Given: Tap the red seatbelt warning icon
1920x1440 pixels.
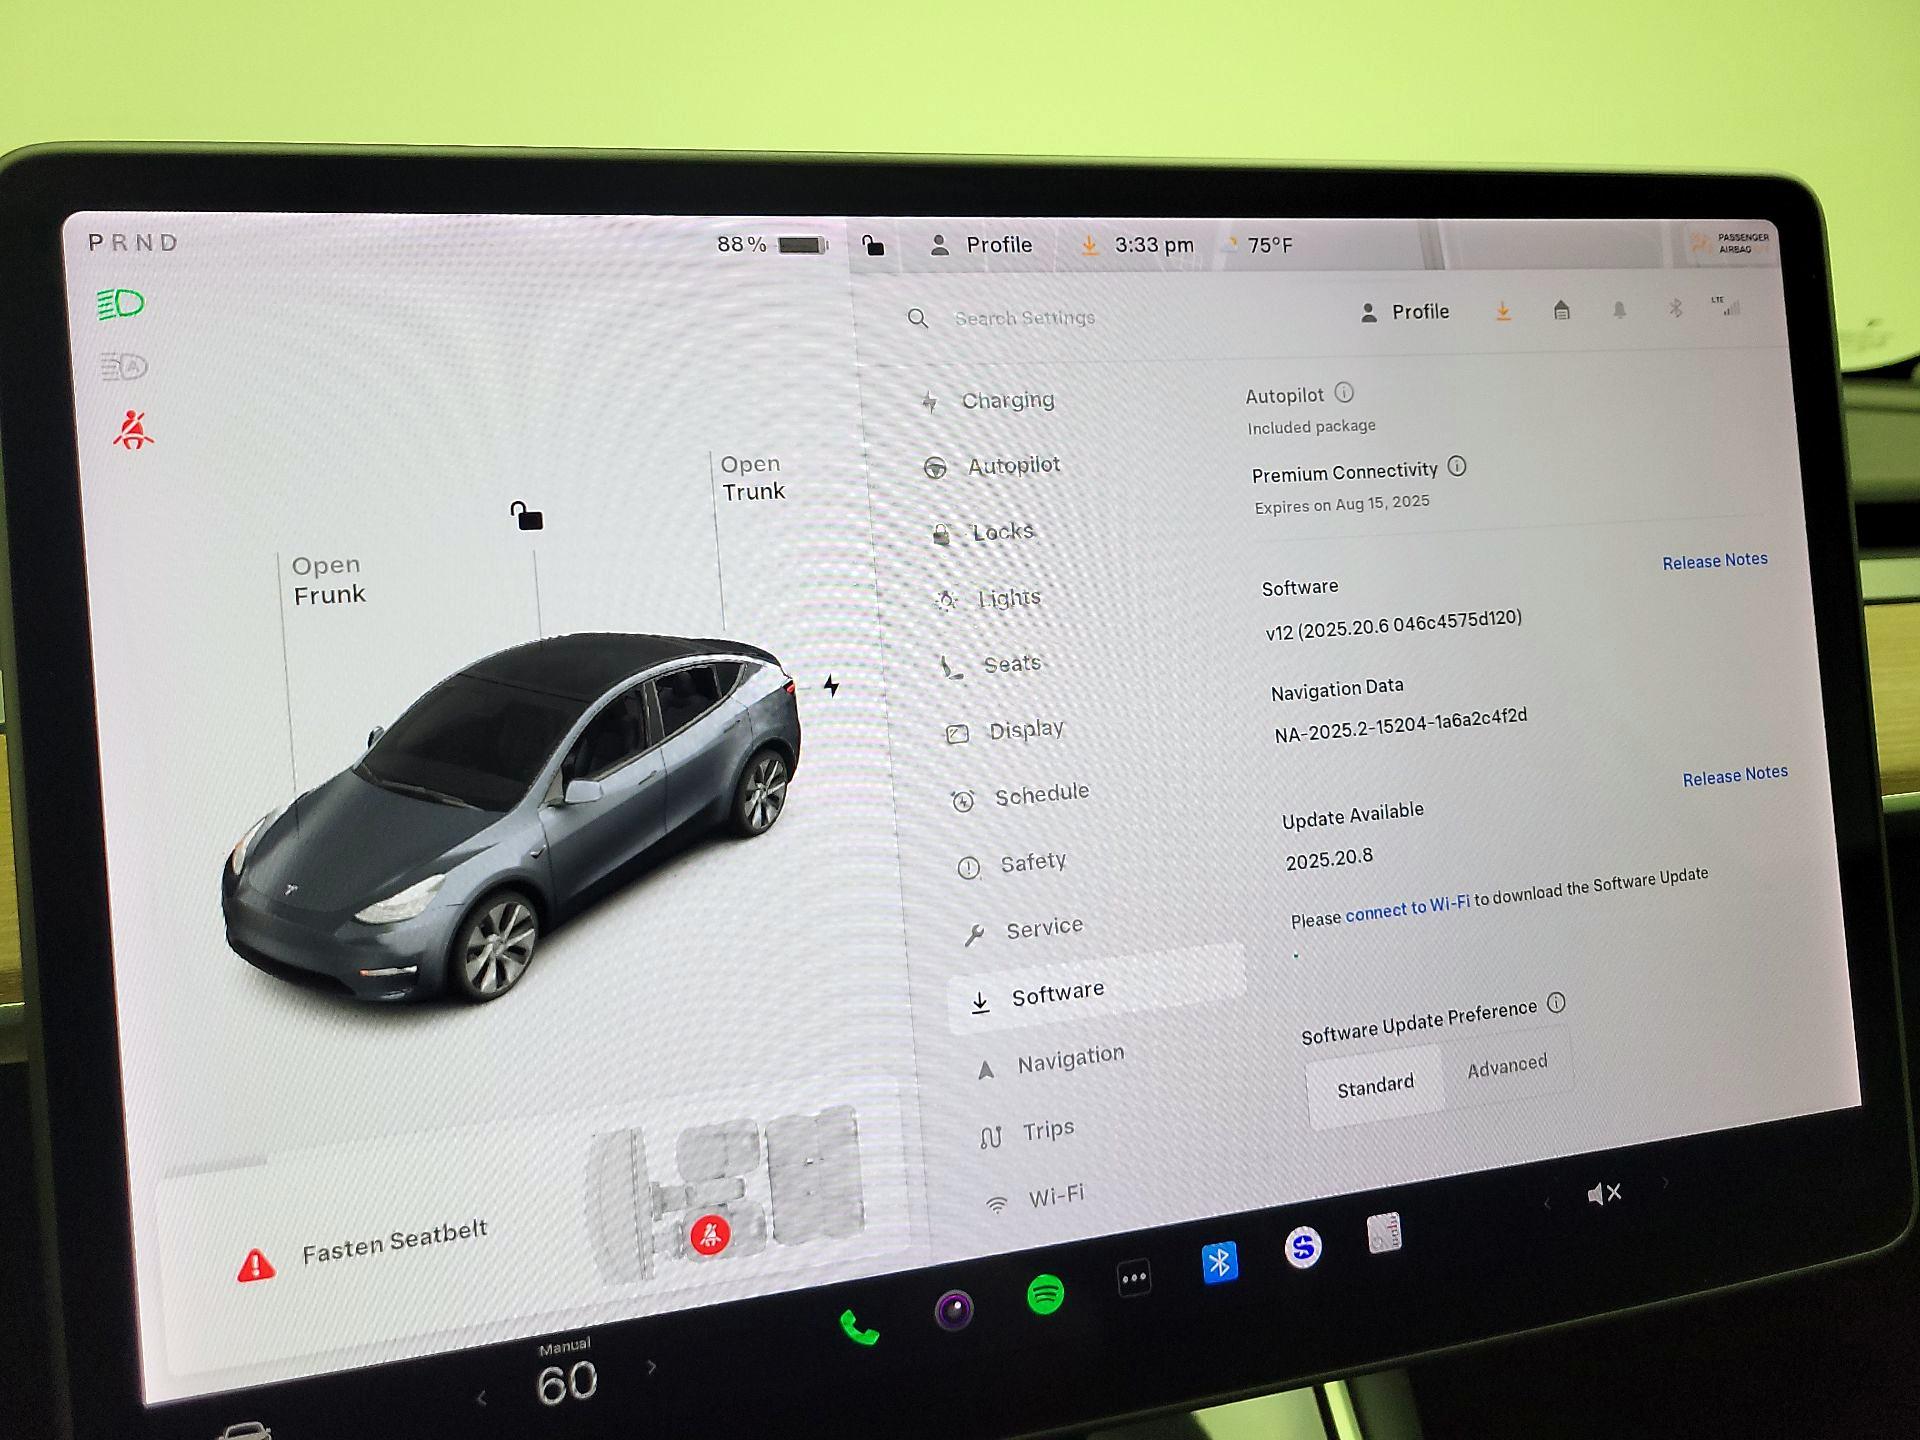Looking at the screenshot, I should 133,430.
